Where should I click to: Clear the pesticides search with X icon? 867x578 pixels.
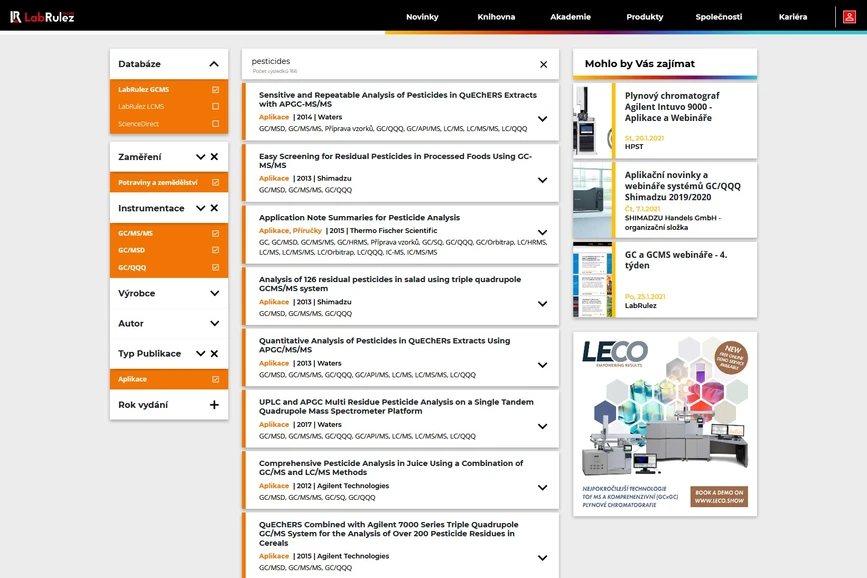543,64
